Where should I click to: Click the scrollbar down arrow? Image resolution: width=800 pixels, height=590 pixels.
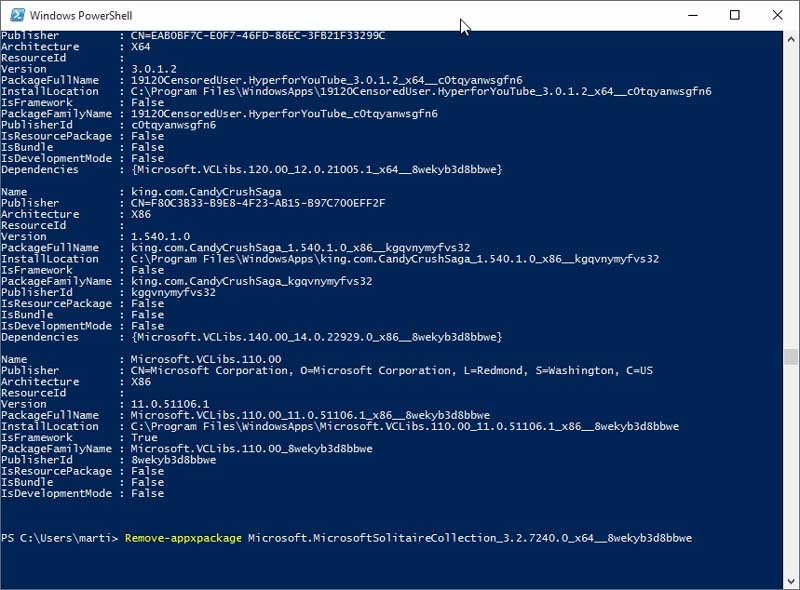tap(791, 581)
